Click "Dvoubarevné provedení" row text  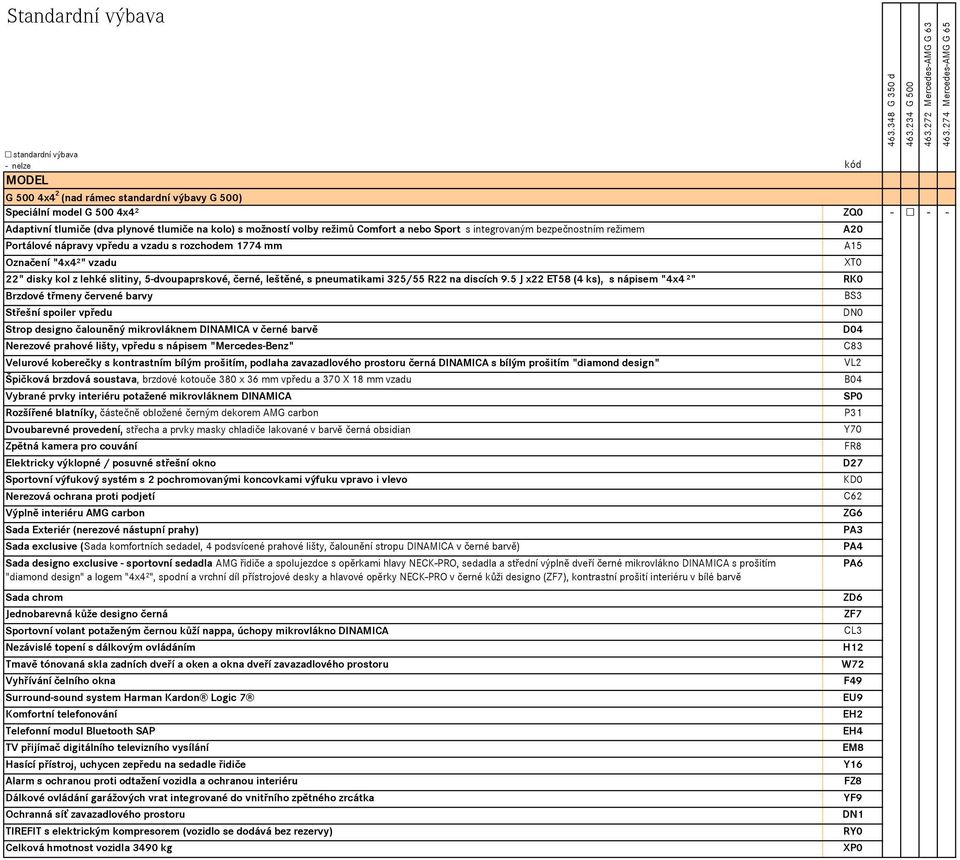pyautogui.click(x=208, y=430)
